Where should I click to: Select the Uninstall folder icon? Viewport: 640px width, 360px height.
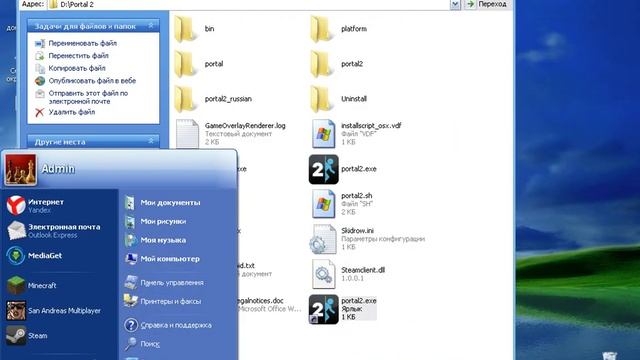click(322, 99)
